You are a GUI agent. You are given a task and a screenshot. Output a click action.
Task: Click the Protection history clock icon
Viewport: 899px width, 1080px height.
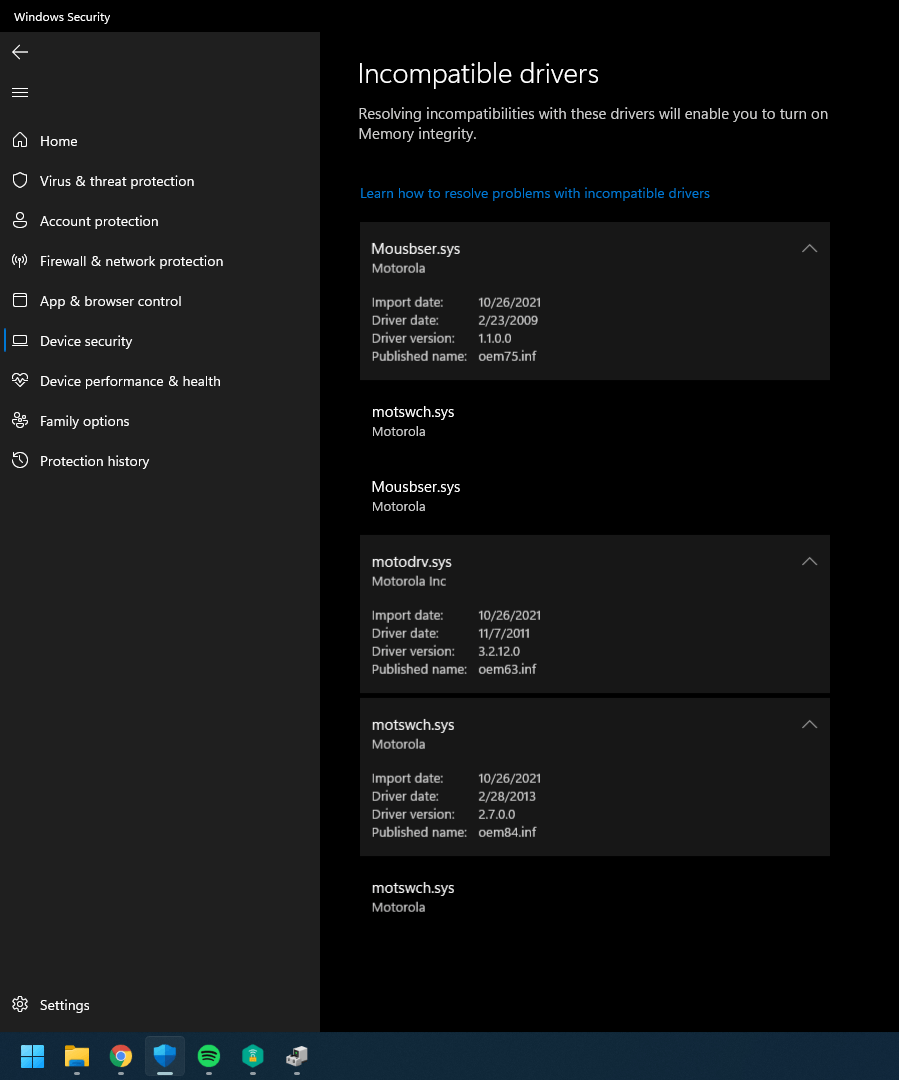point(20,460)
